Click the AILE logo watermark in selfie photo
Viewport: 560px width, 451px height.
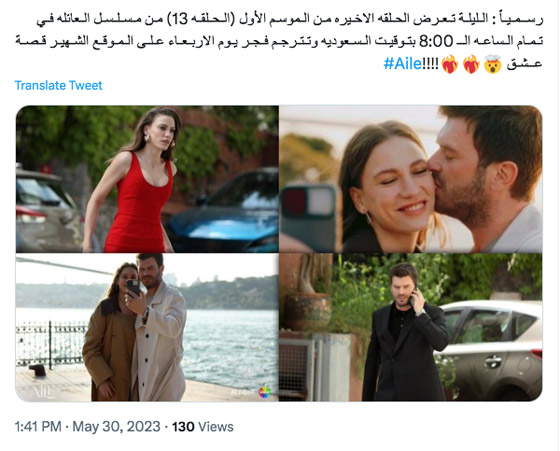pyautogui.click(x=44, y=392)
